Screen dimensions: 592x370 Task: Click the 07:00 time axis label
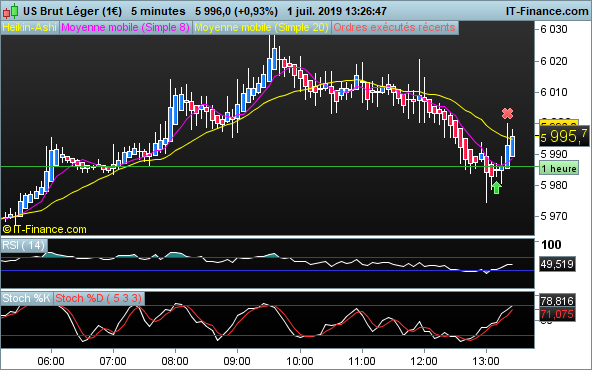click(113, 361)
